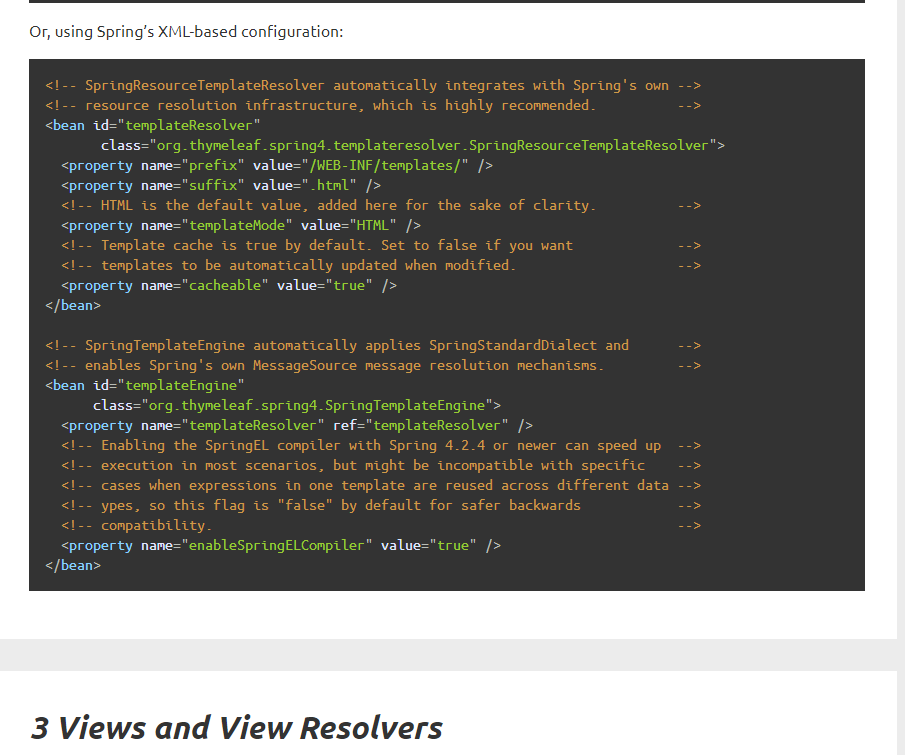Screen dimensions: 905x755
Task: Click the property name="templateMode" line
Action: [x=241, y=226]
